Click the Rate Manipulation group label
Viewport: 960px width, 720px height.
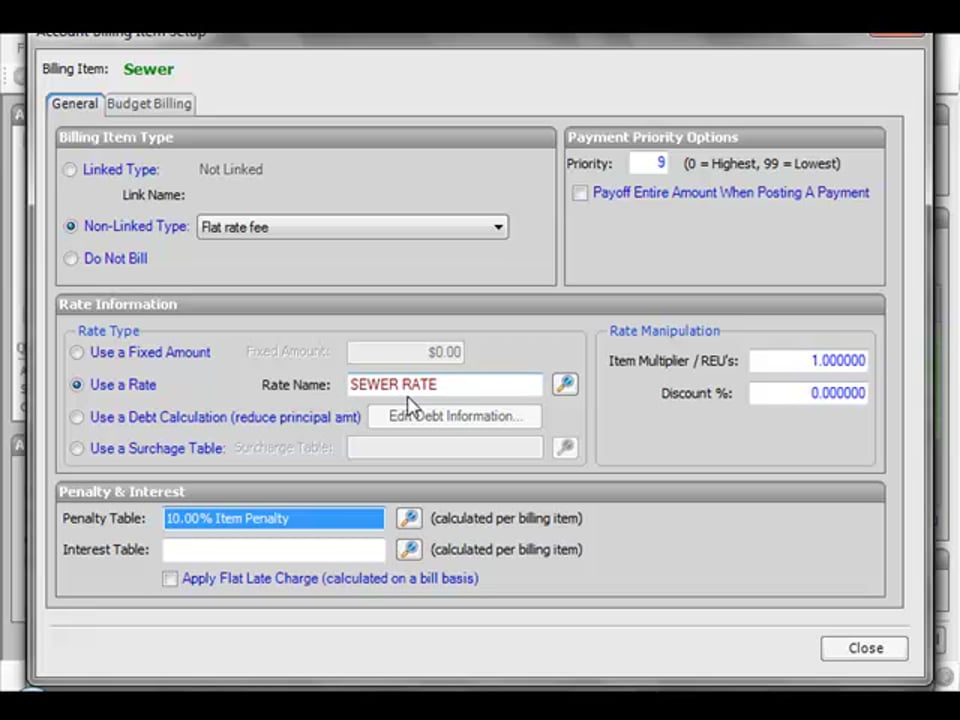[664, 331]
